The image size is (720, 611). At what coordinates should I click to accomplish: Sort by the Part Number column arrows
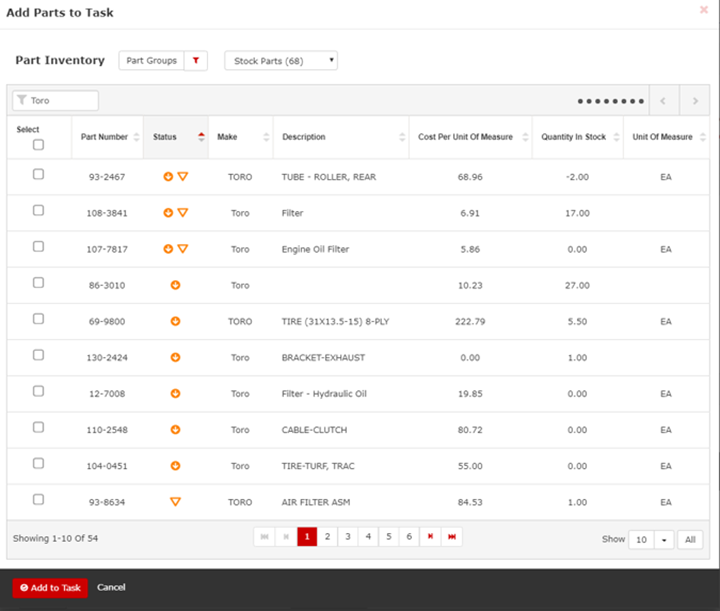coord(136,137)
